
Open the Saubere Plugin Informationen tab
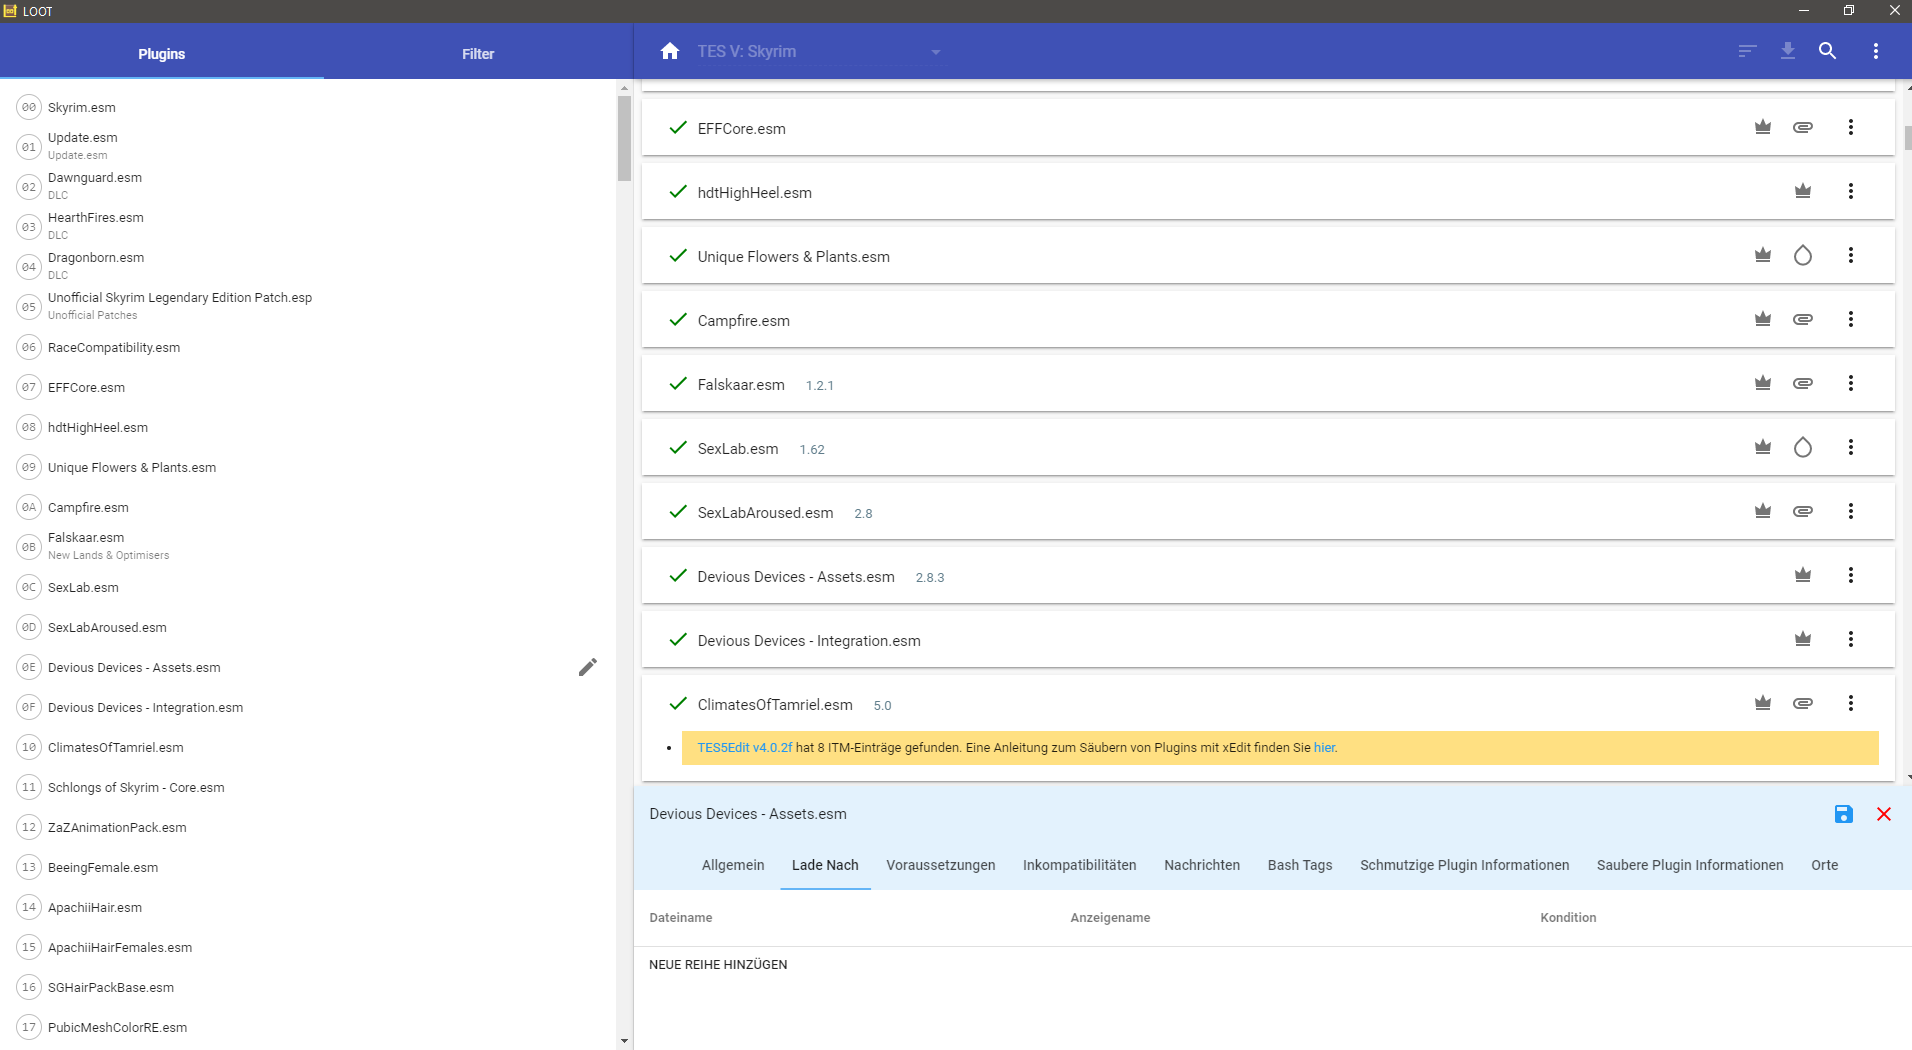coord(1690,865)
